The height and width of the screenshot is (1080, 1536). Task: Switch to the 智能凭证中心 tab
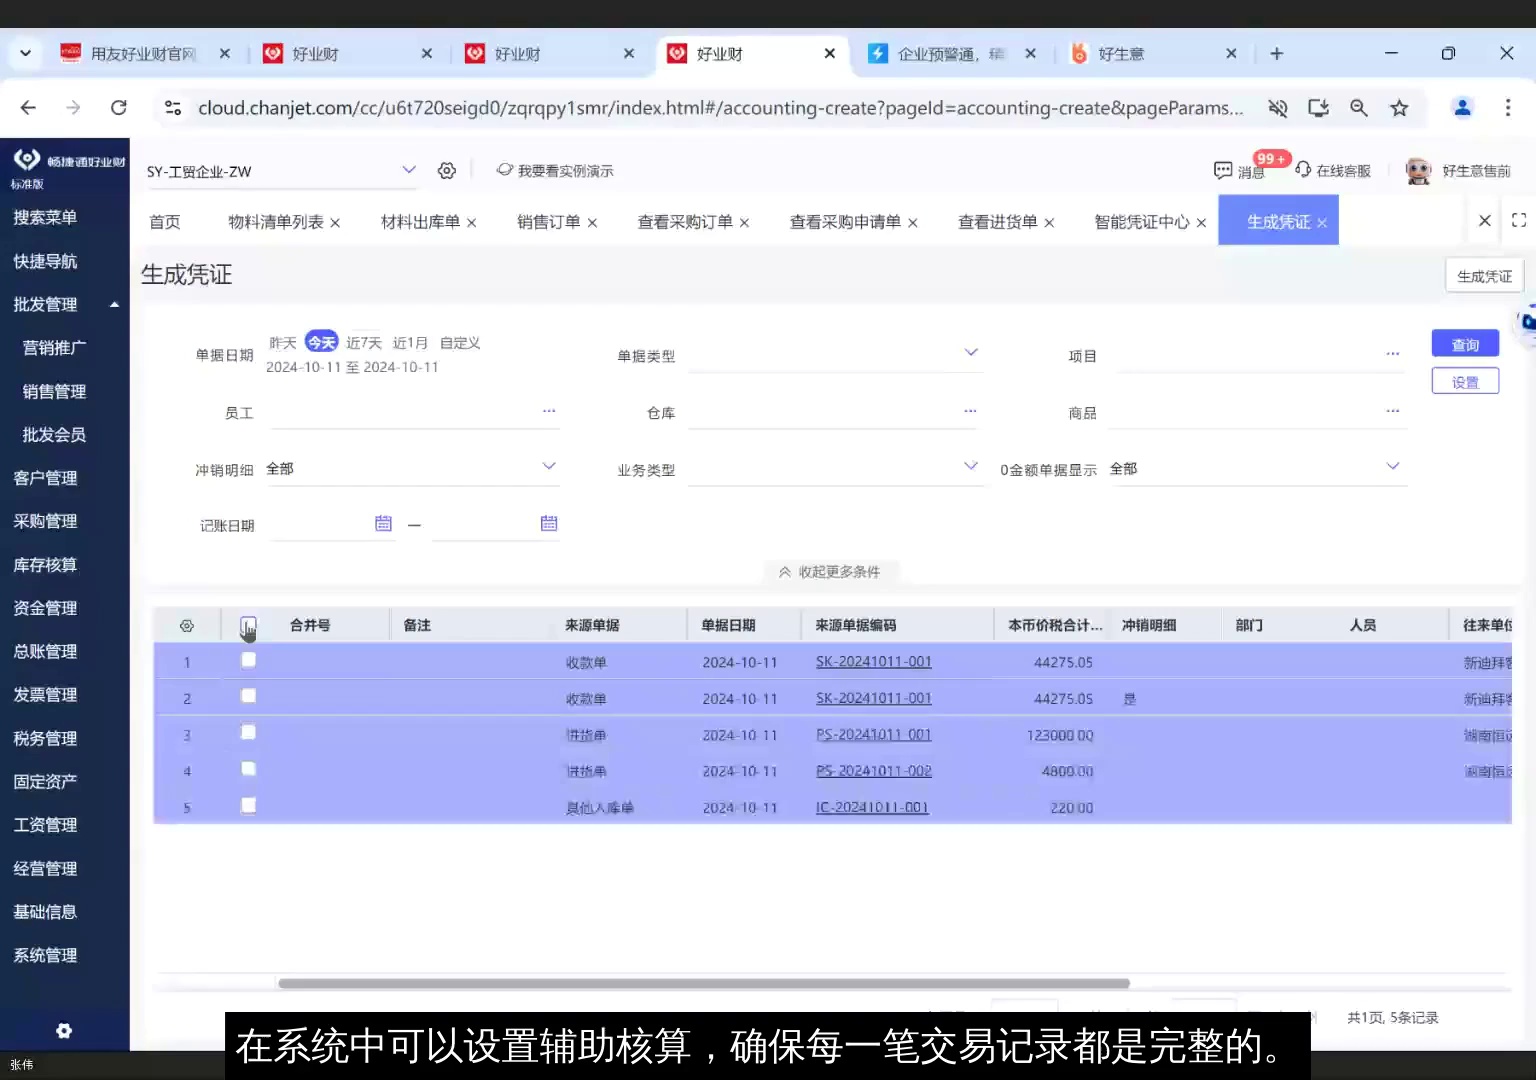click(1141, 221)
